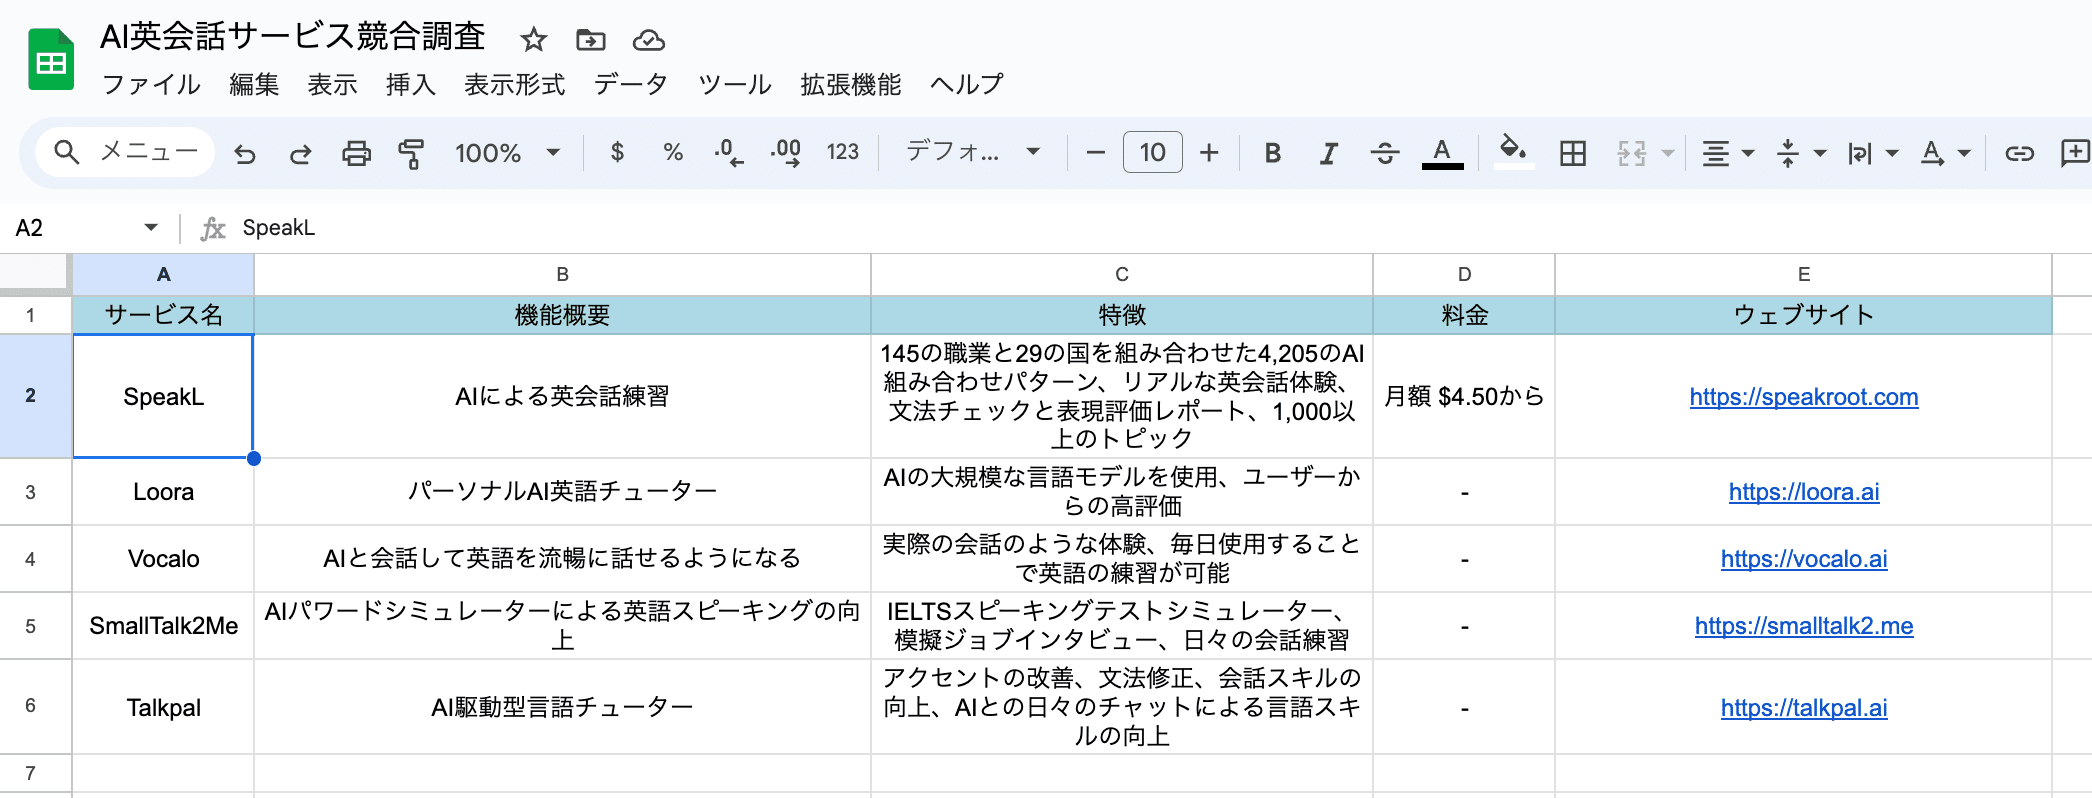Open the borders tool

[1573, 153]
